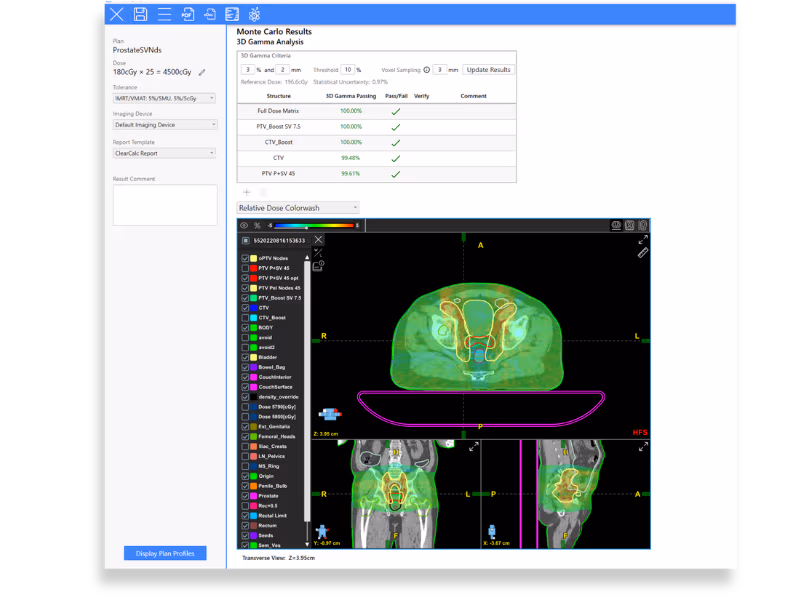Viewport: 800px width, 600px height.
Task: Click the stop square icon beside 5520220816153633
Action: click(246, 240)
